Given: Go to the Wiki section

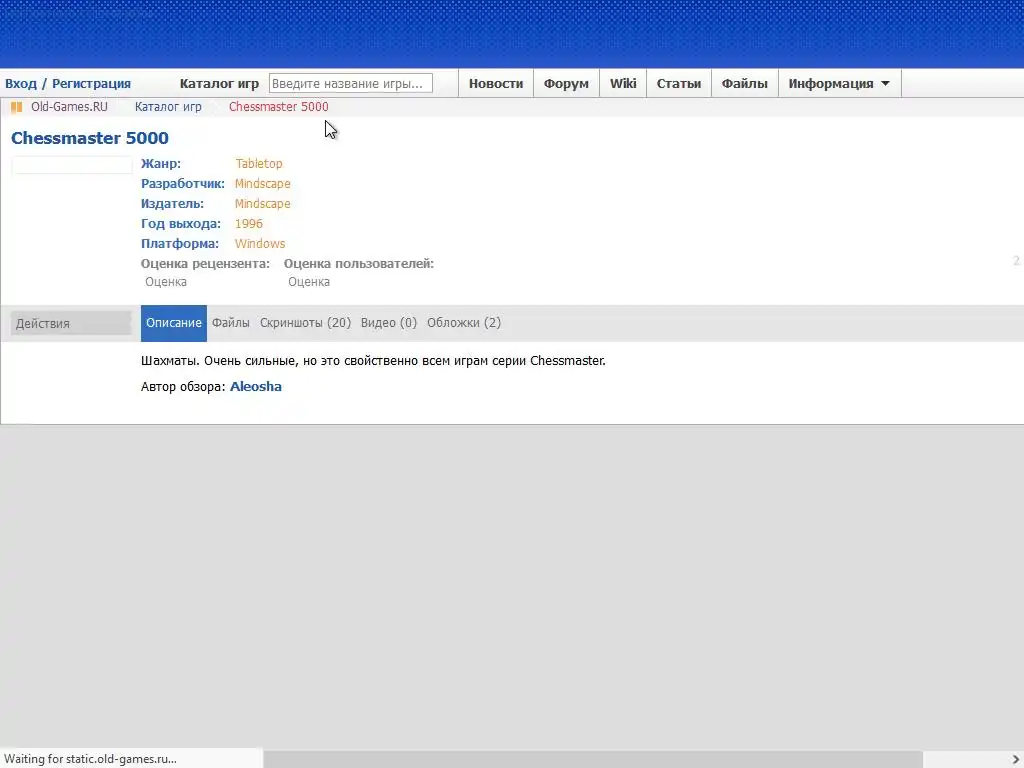Looking at the screenshot, I should pyautogui.click(x=623, y=84).
